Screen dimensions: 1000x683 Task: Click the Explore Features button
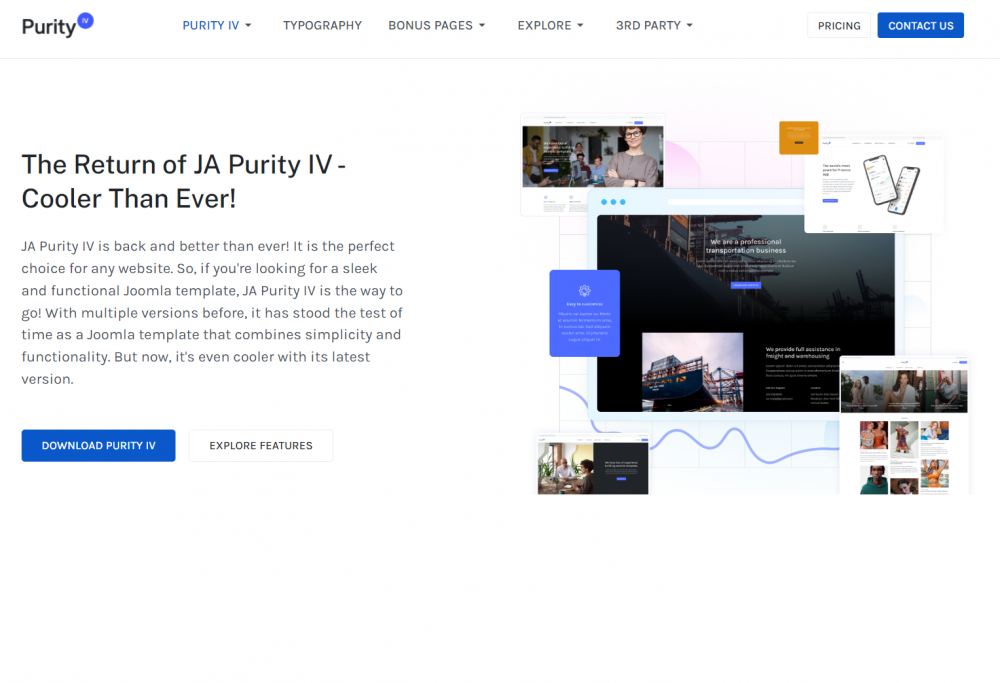click(x=261, y=446)
